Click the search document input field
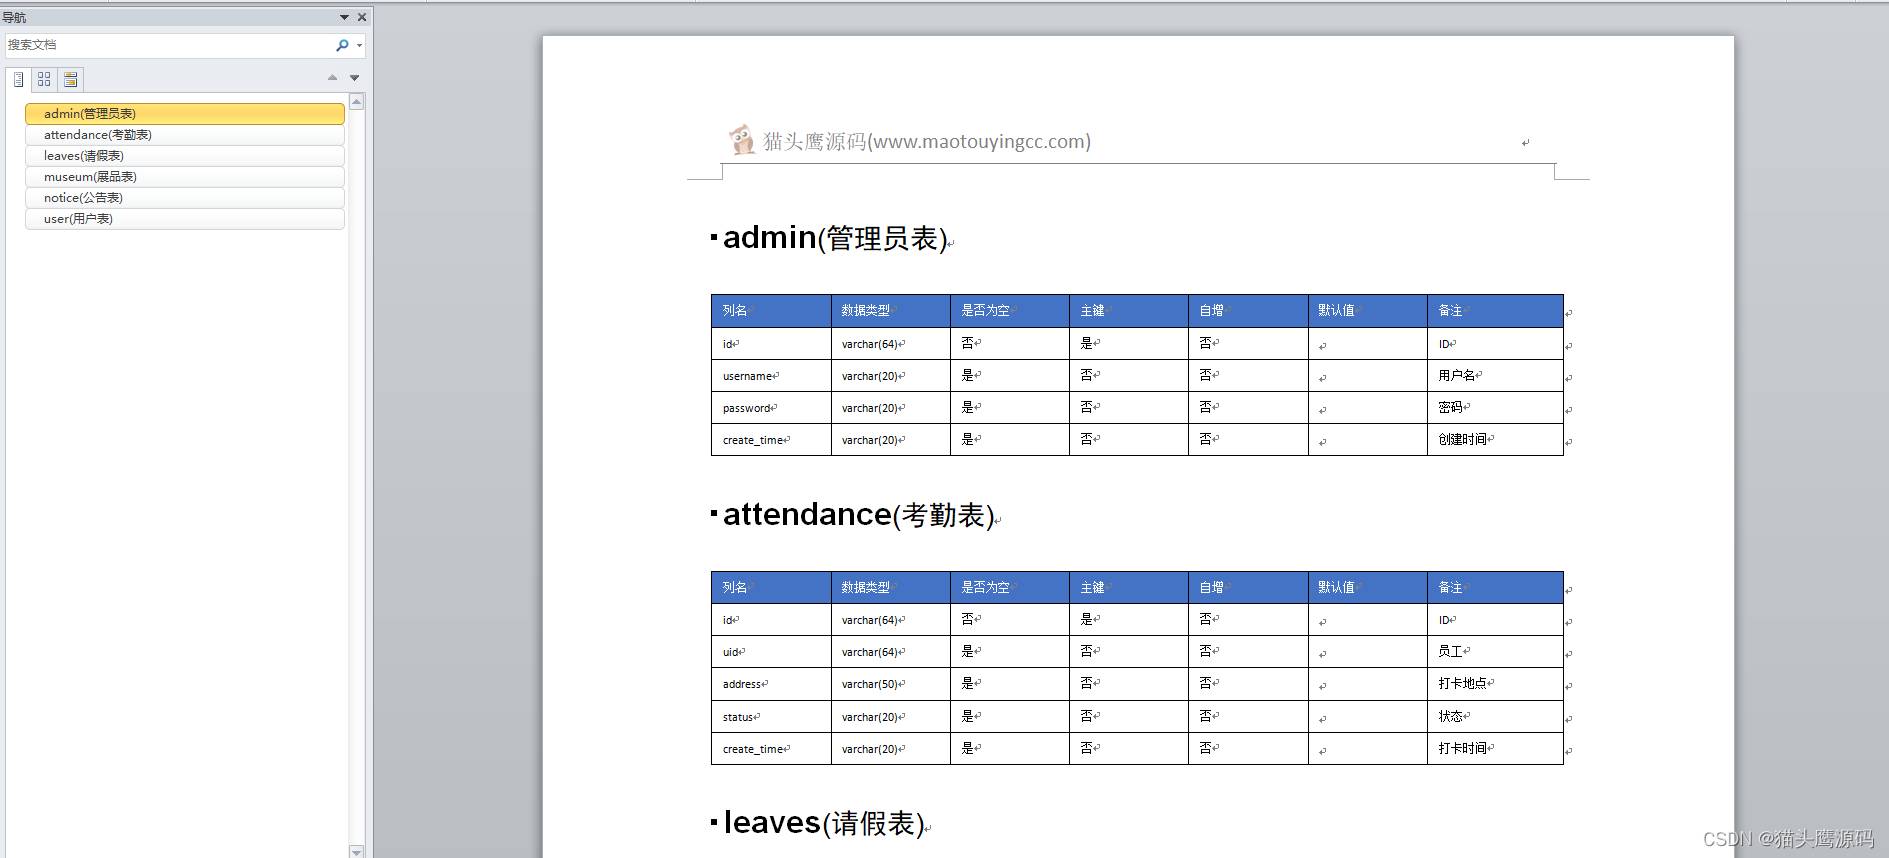1889x858 pixels. point(170,45)
